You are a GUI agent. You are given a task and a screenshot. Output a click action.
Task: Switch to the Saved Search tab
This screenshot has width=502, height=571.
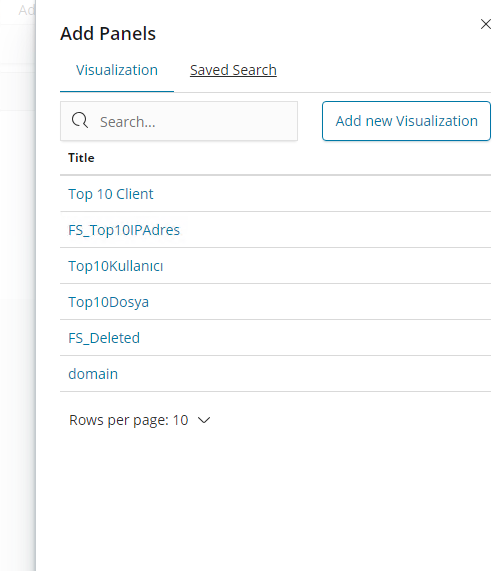233,70
